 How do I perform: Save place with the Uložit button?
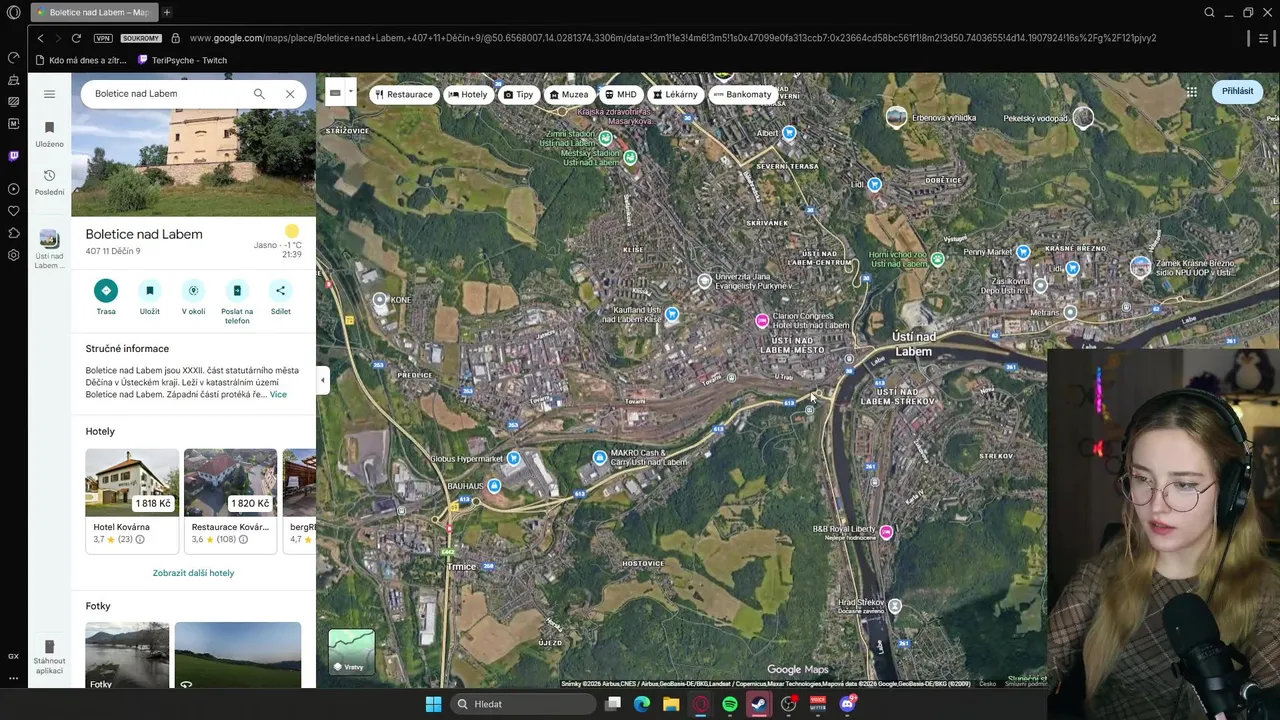click(150, 298)
